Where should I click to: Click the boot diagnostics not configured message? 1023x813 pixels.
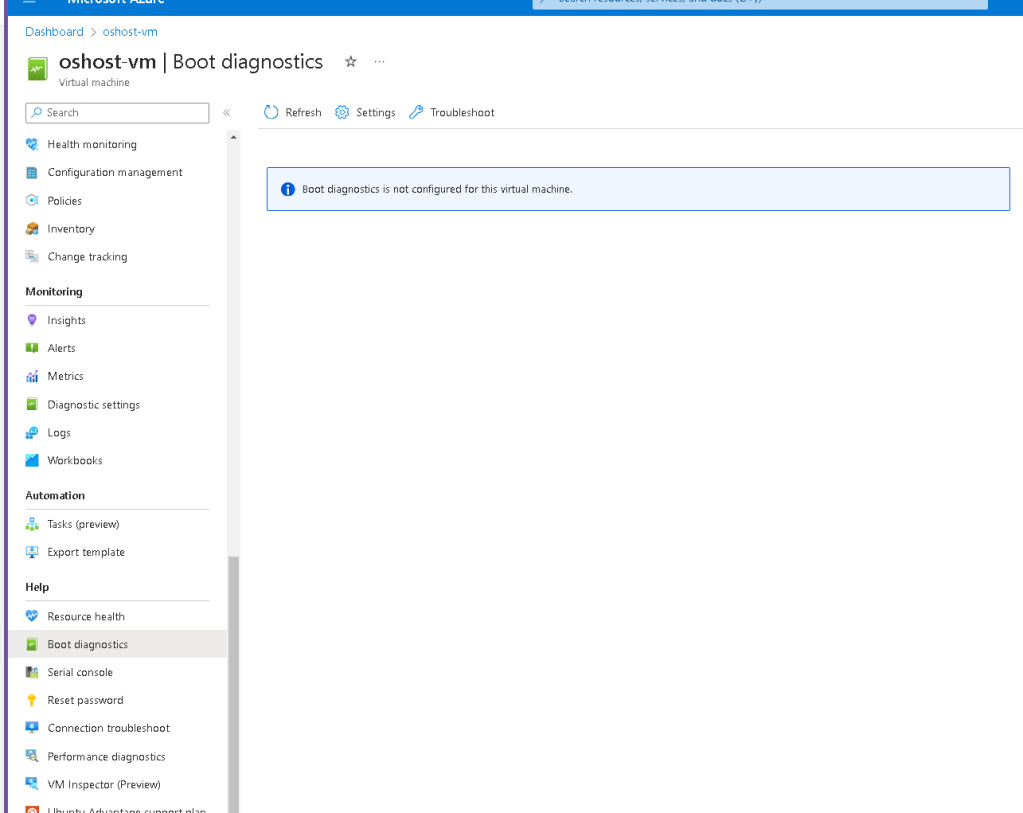point(437,189)
